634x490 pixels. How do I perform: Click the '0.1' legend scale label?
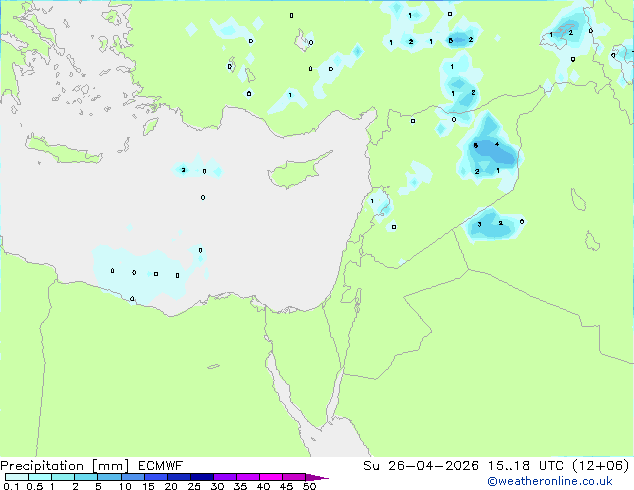pos(11,486)
